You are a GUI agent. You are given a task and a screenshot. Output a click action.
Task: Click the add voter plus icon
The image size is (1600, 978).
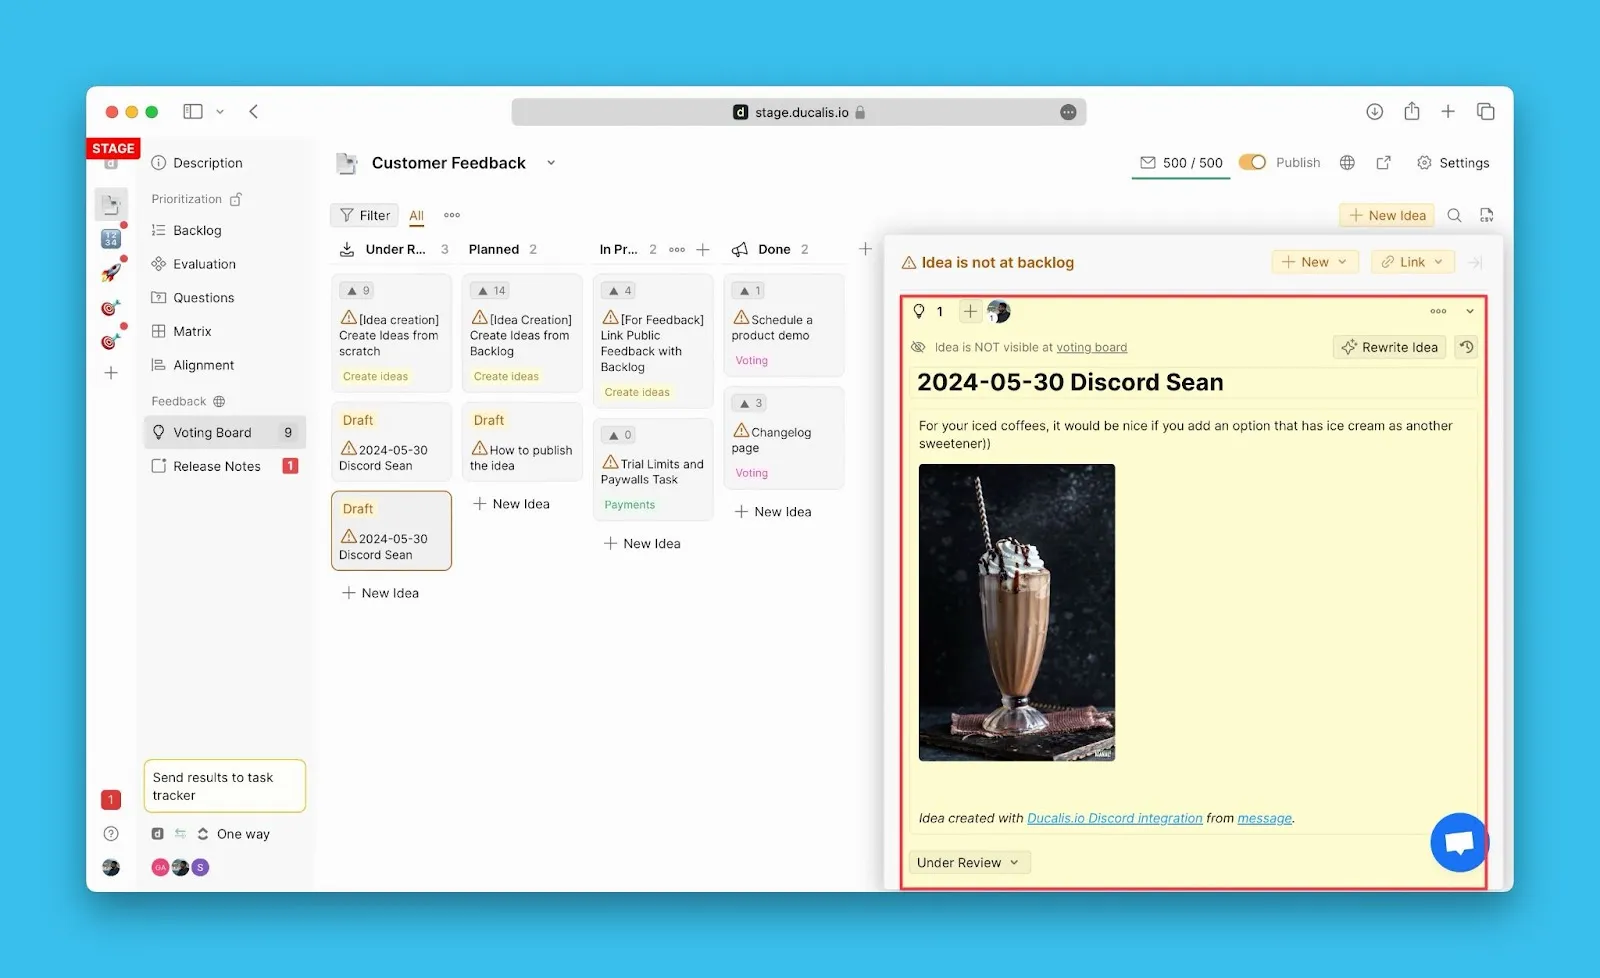(x=970, y=312)
